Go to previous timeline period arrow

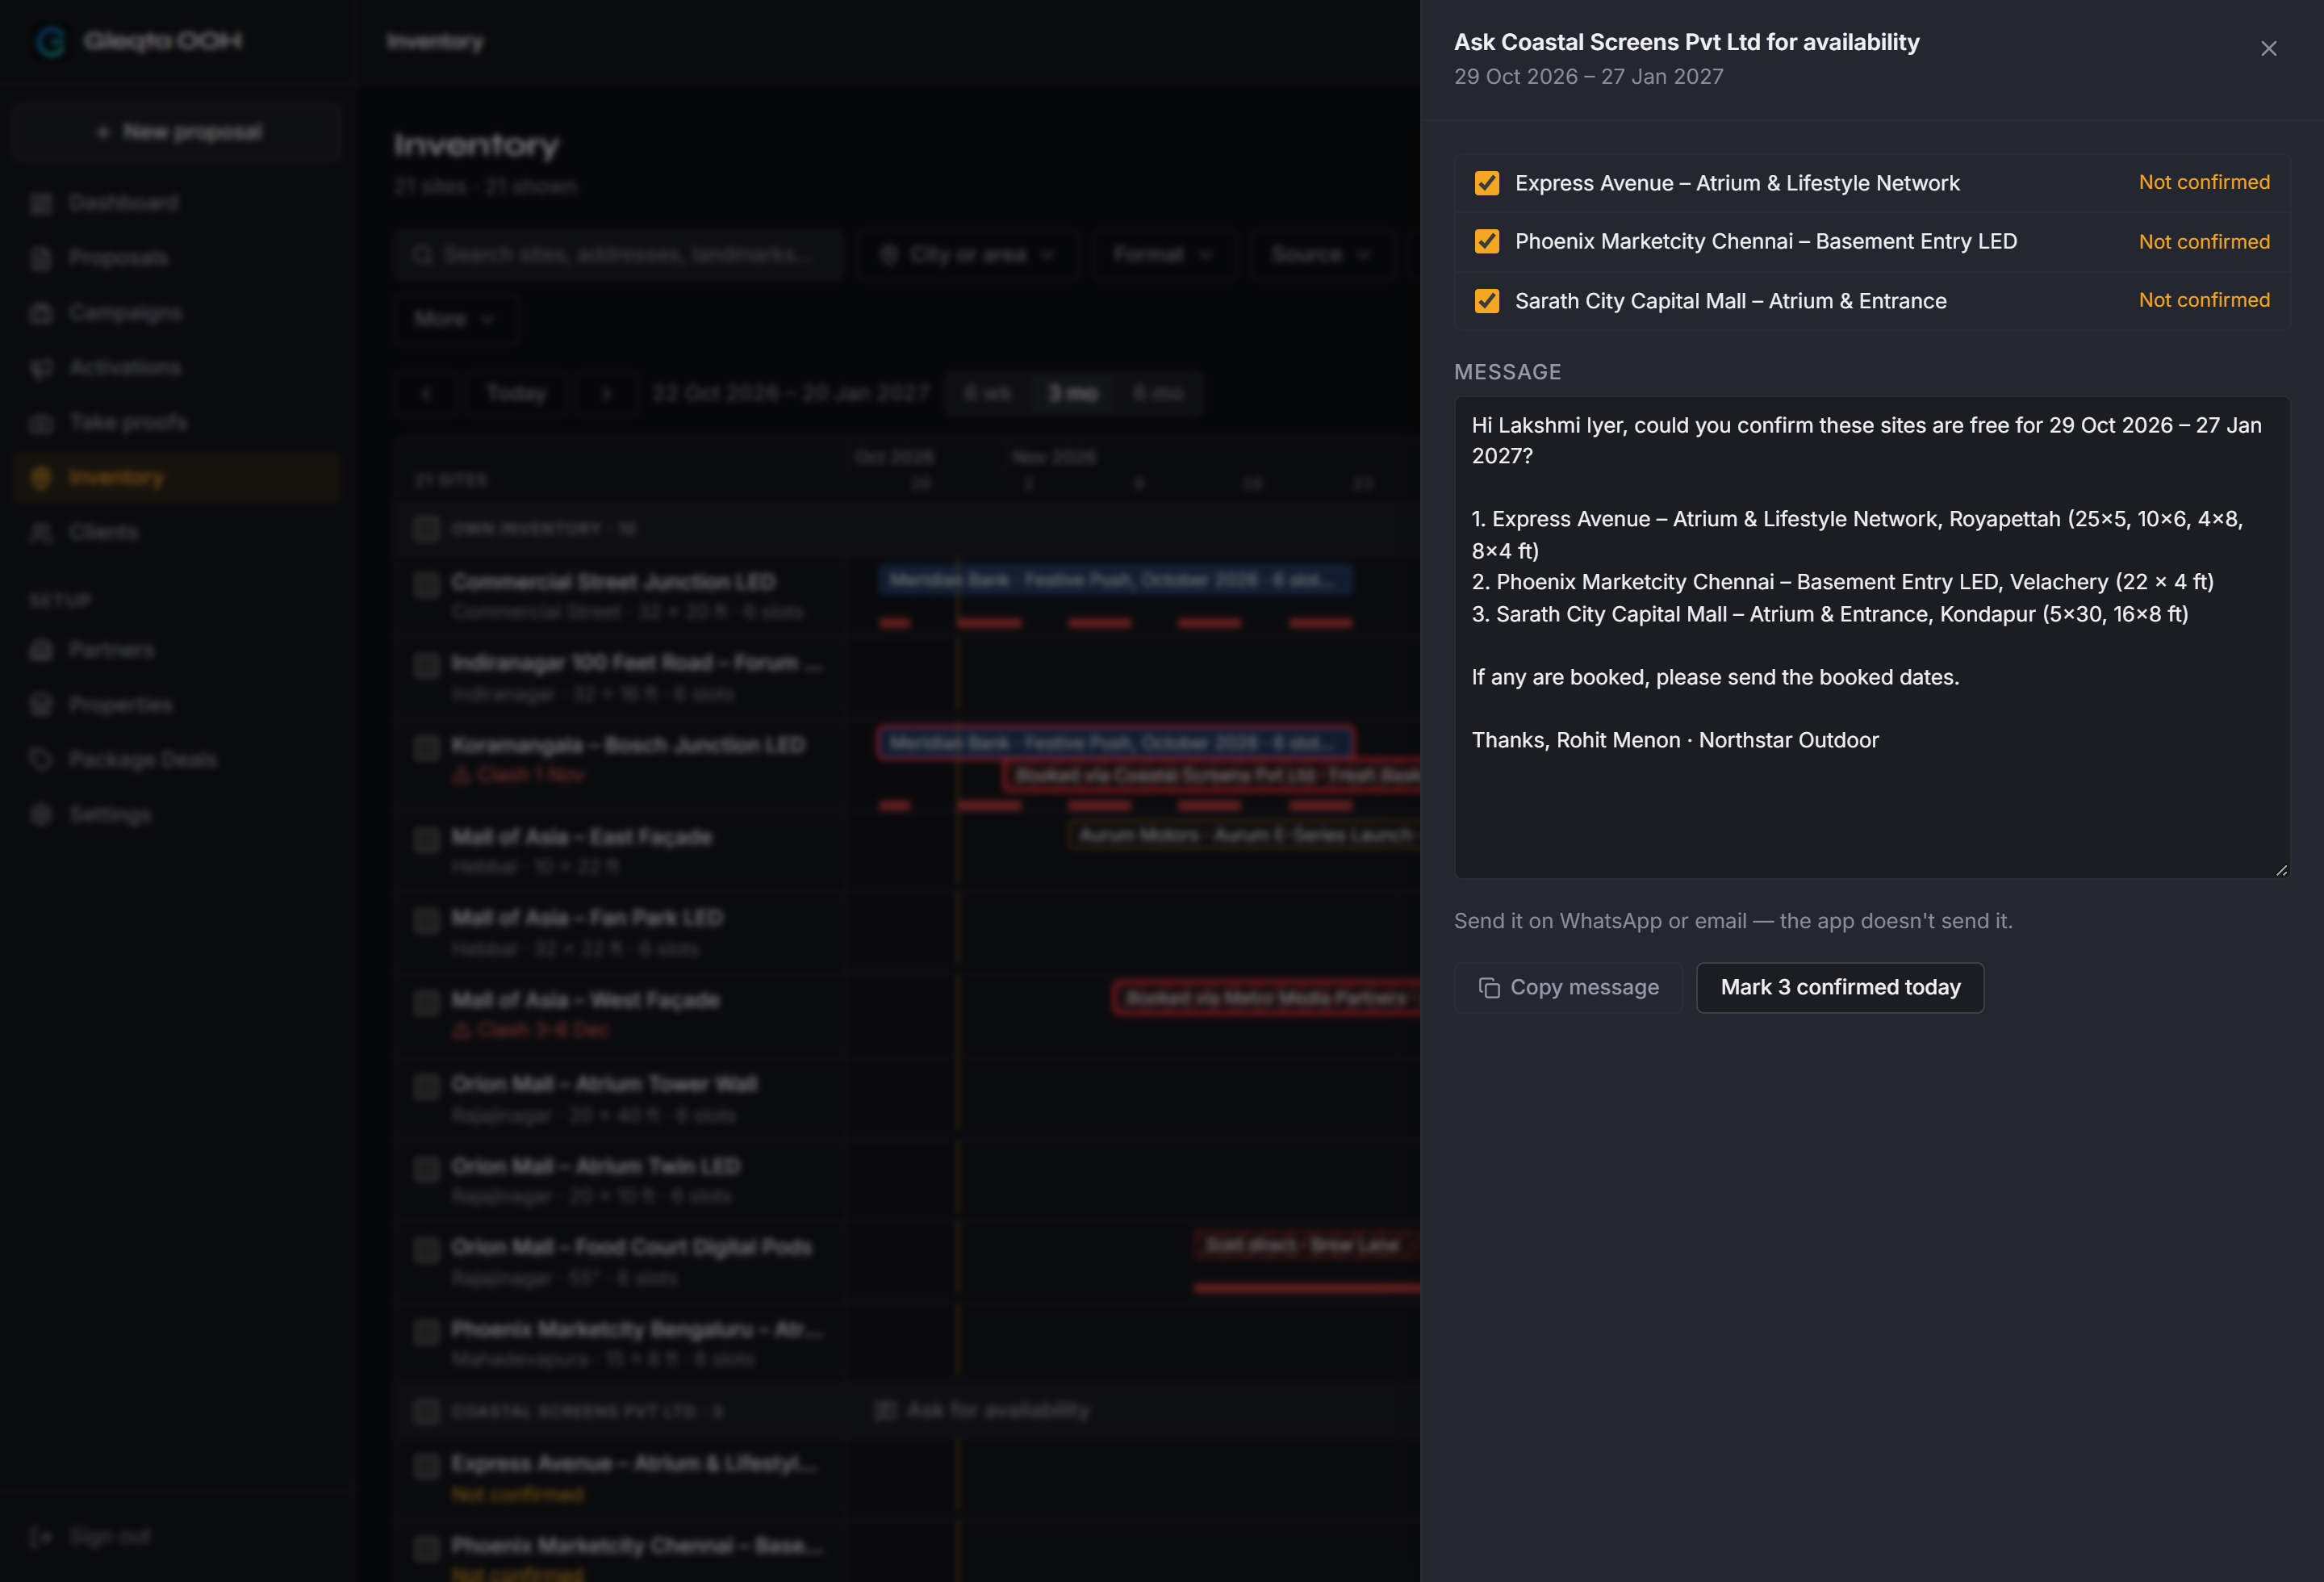[426, 393]
